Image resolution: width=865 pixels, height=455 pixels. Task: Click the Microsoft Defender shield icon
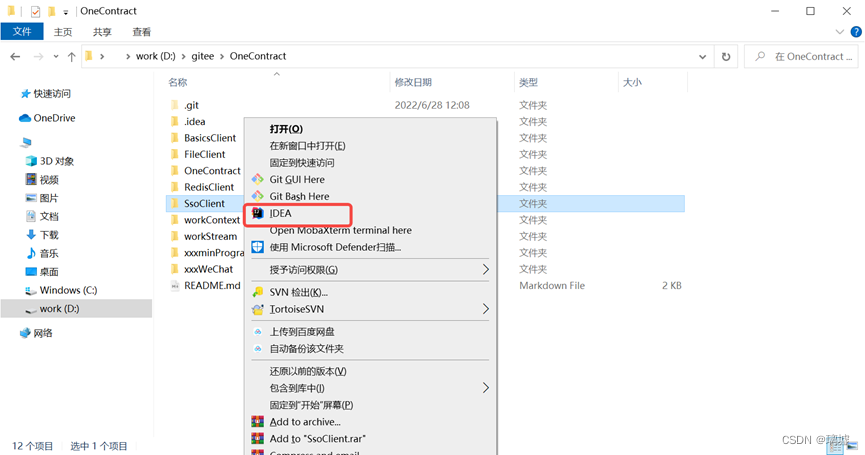tap(258, 247)
